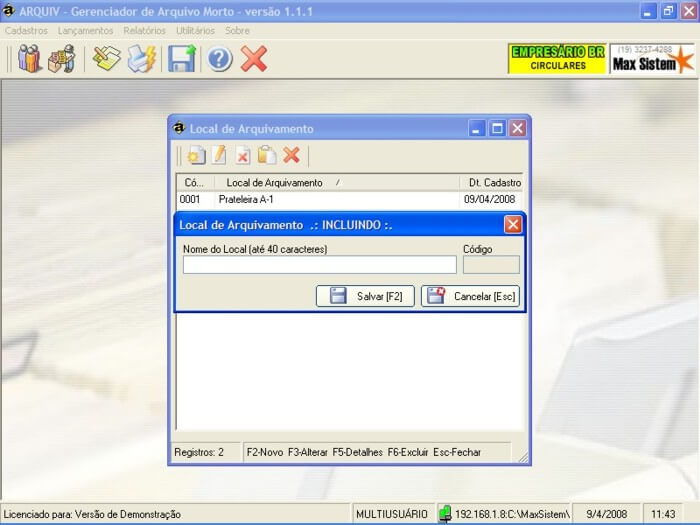This screenshot has width=700, height=525.
Task: Sort by Dt. Cadastro column header
Action: [x=491, y=183]
